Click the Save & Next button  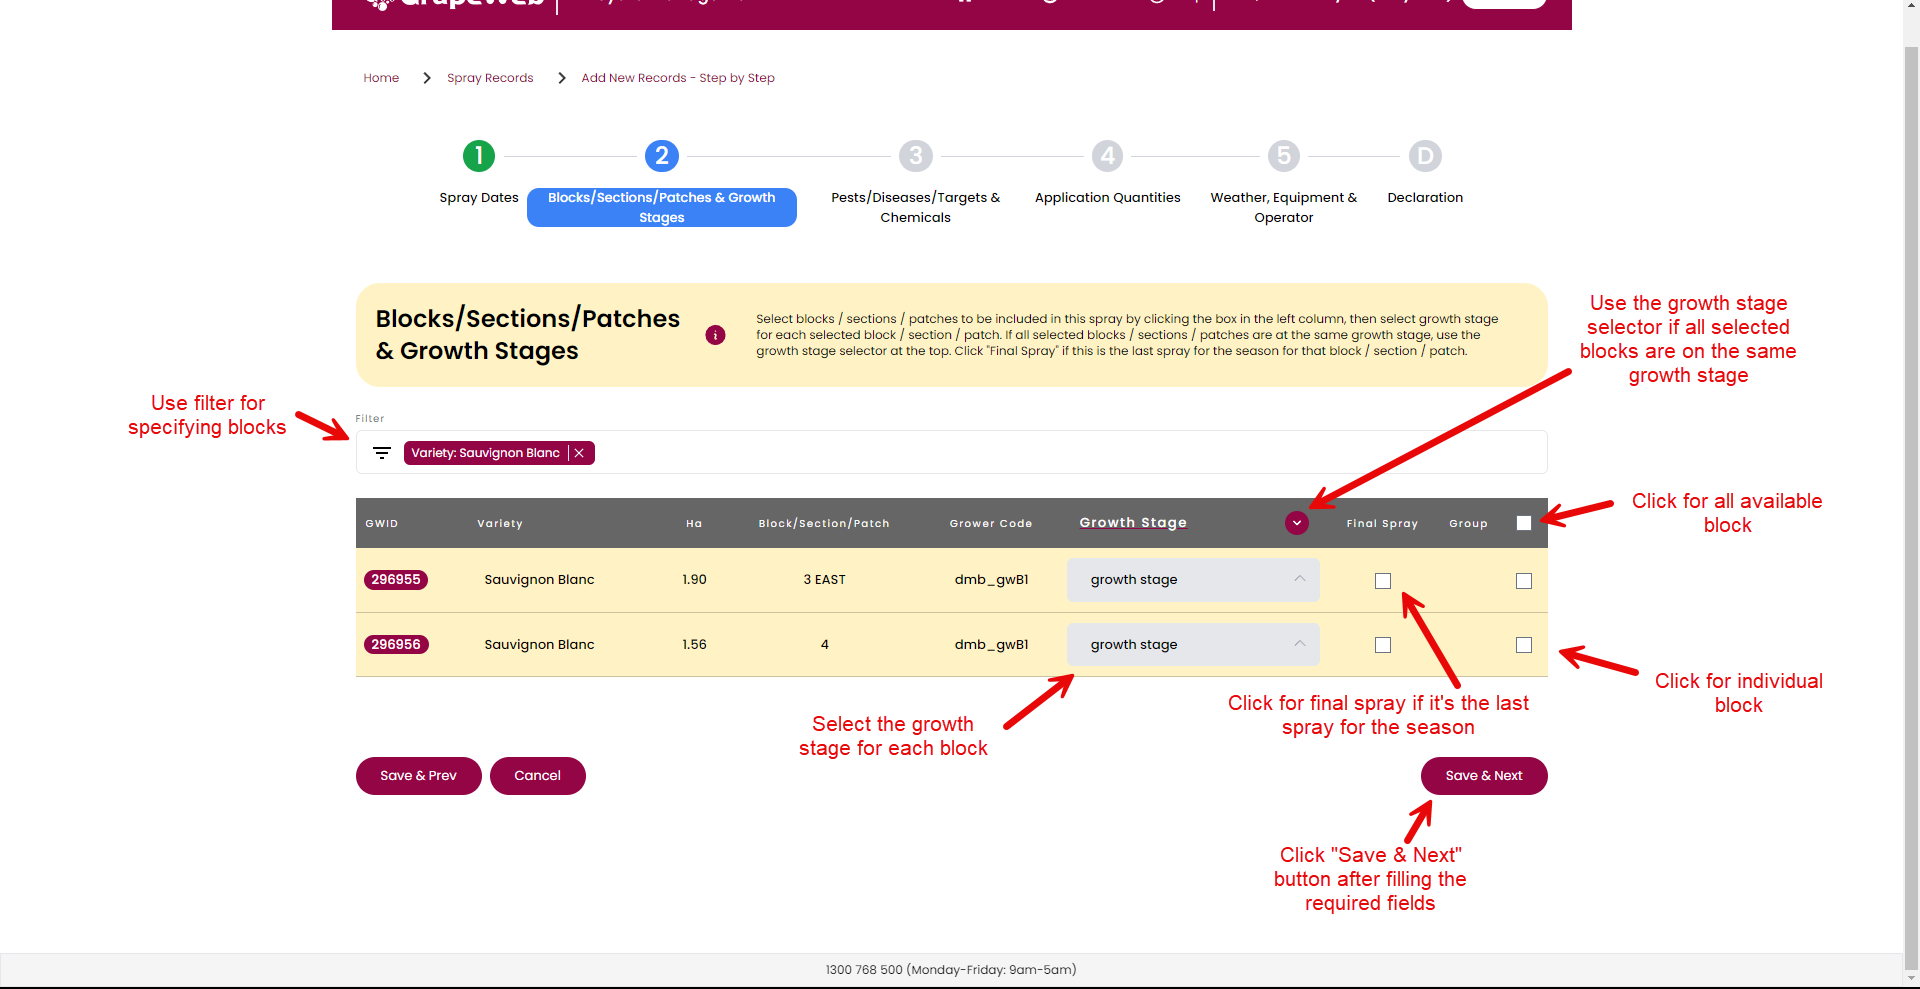point(1483,775)
